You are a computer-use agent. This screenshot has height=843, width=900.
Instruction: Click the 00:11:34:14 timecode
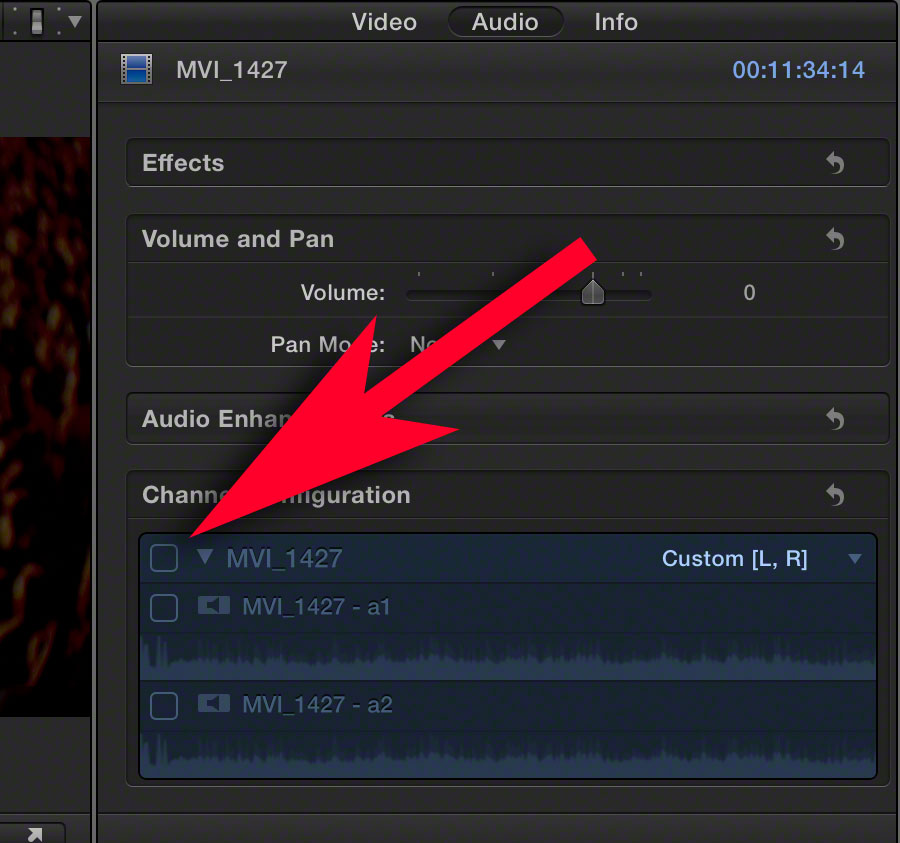click(x=798, y=70)
